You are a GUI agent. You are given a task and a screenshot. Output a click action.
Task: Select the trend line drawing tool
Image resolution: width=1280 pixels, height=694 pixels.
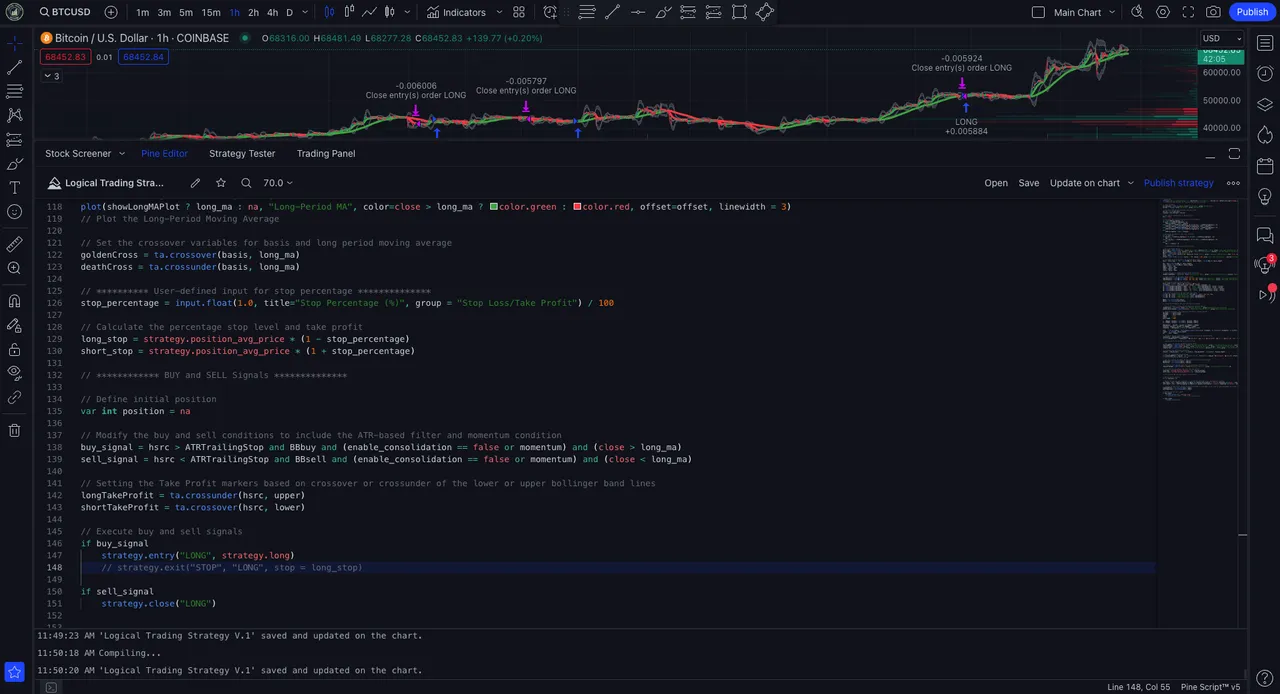(14, 68)
